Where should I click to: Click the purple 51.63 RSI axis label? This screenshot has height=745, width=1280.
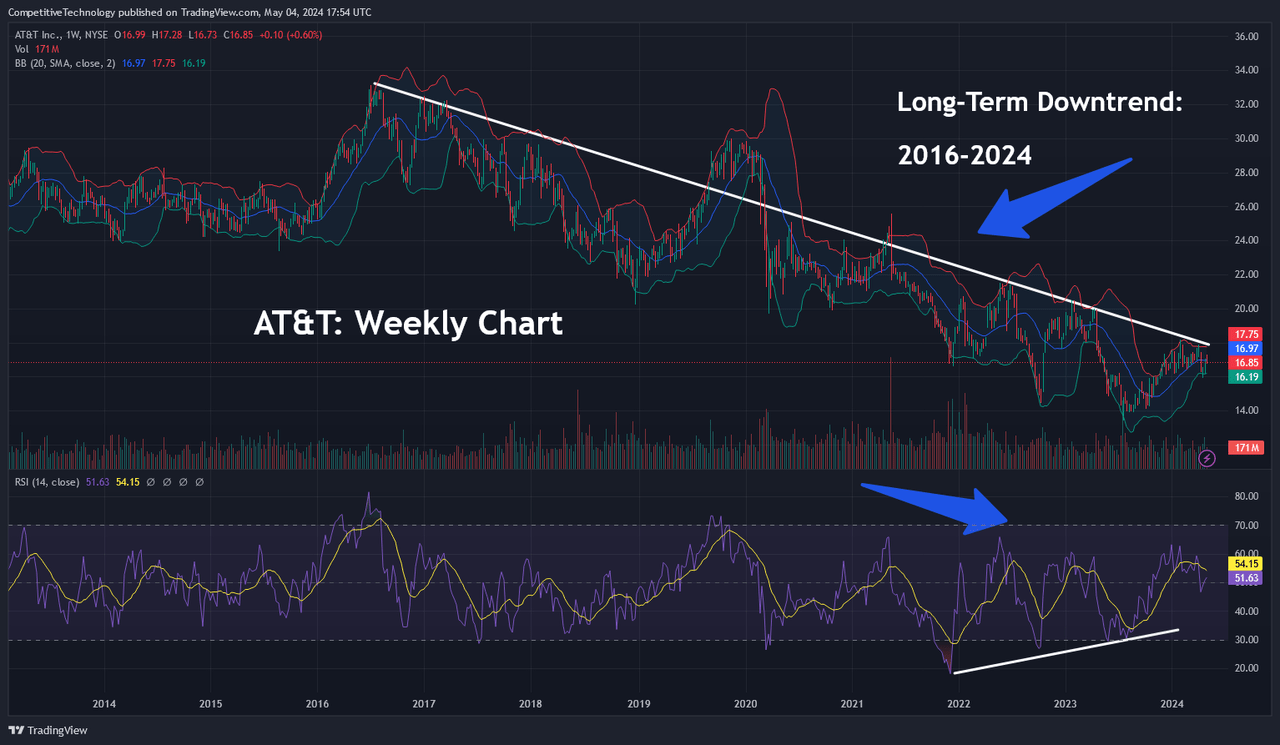coord(1244,577)
